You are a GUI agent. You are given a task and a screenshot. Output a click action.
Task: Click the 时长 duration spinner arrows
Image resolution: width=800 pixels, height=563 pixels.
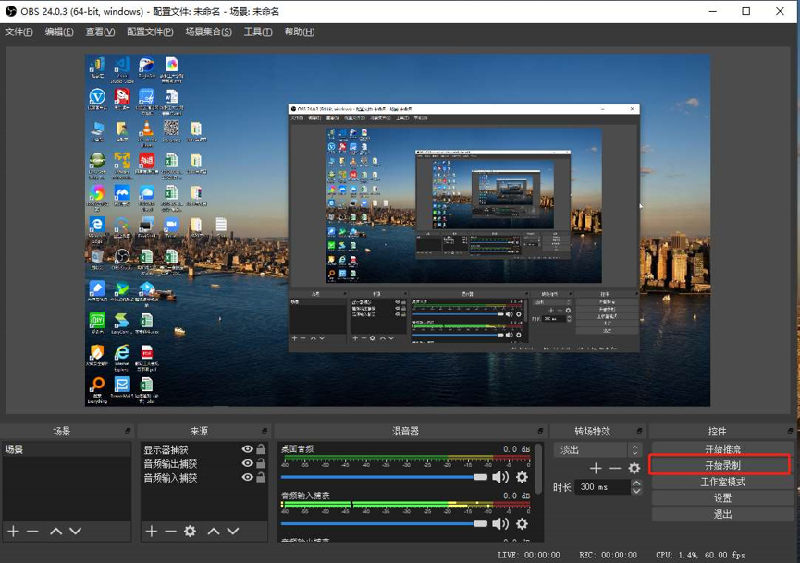[636, 487]
